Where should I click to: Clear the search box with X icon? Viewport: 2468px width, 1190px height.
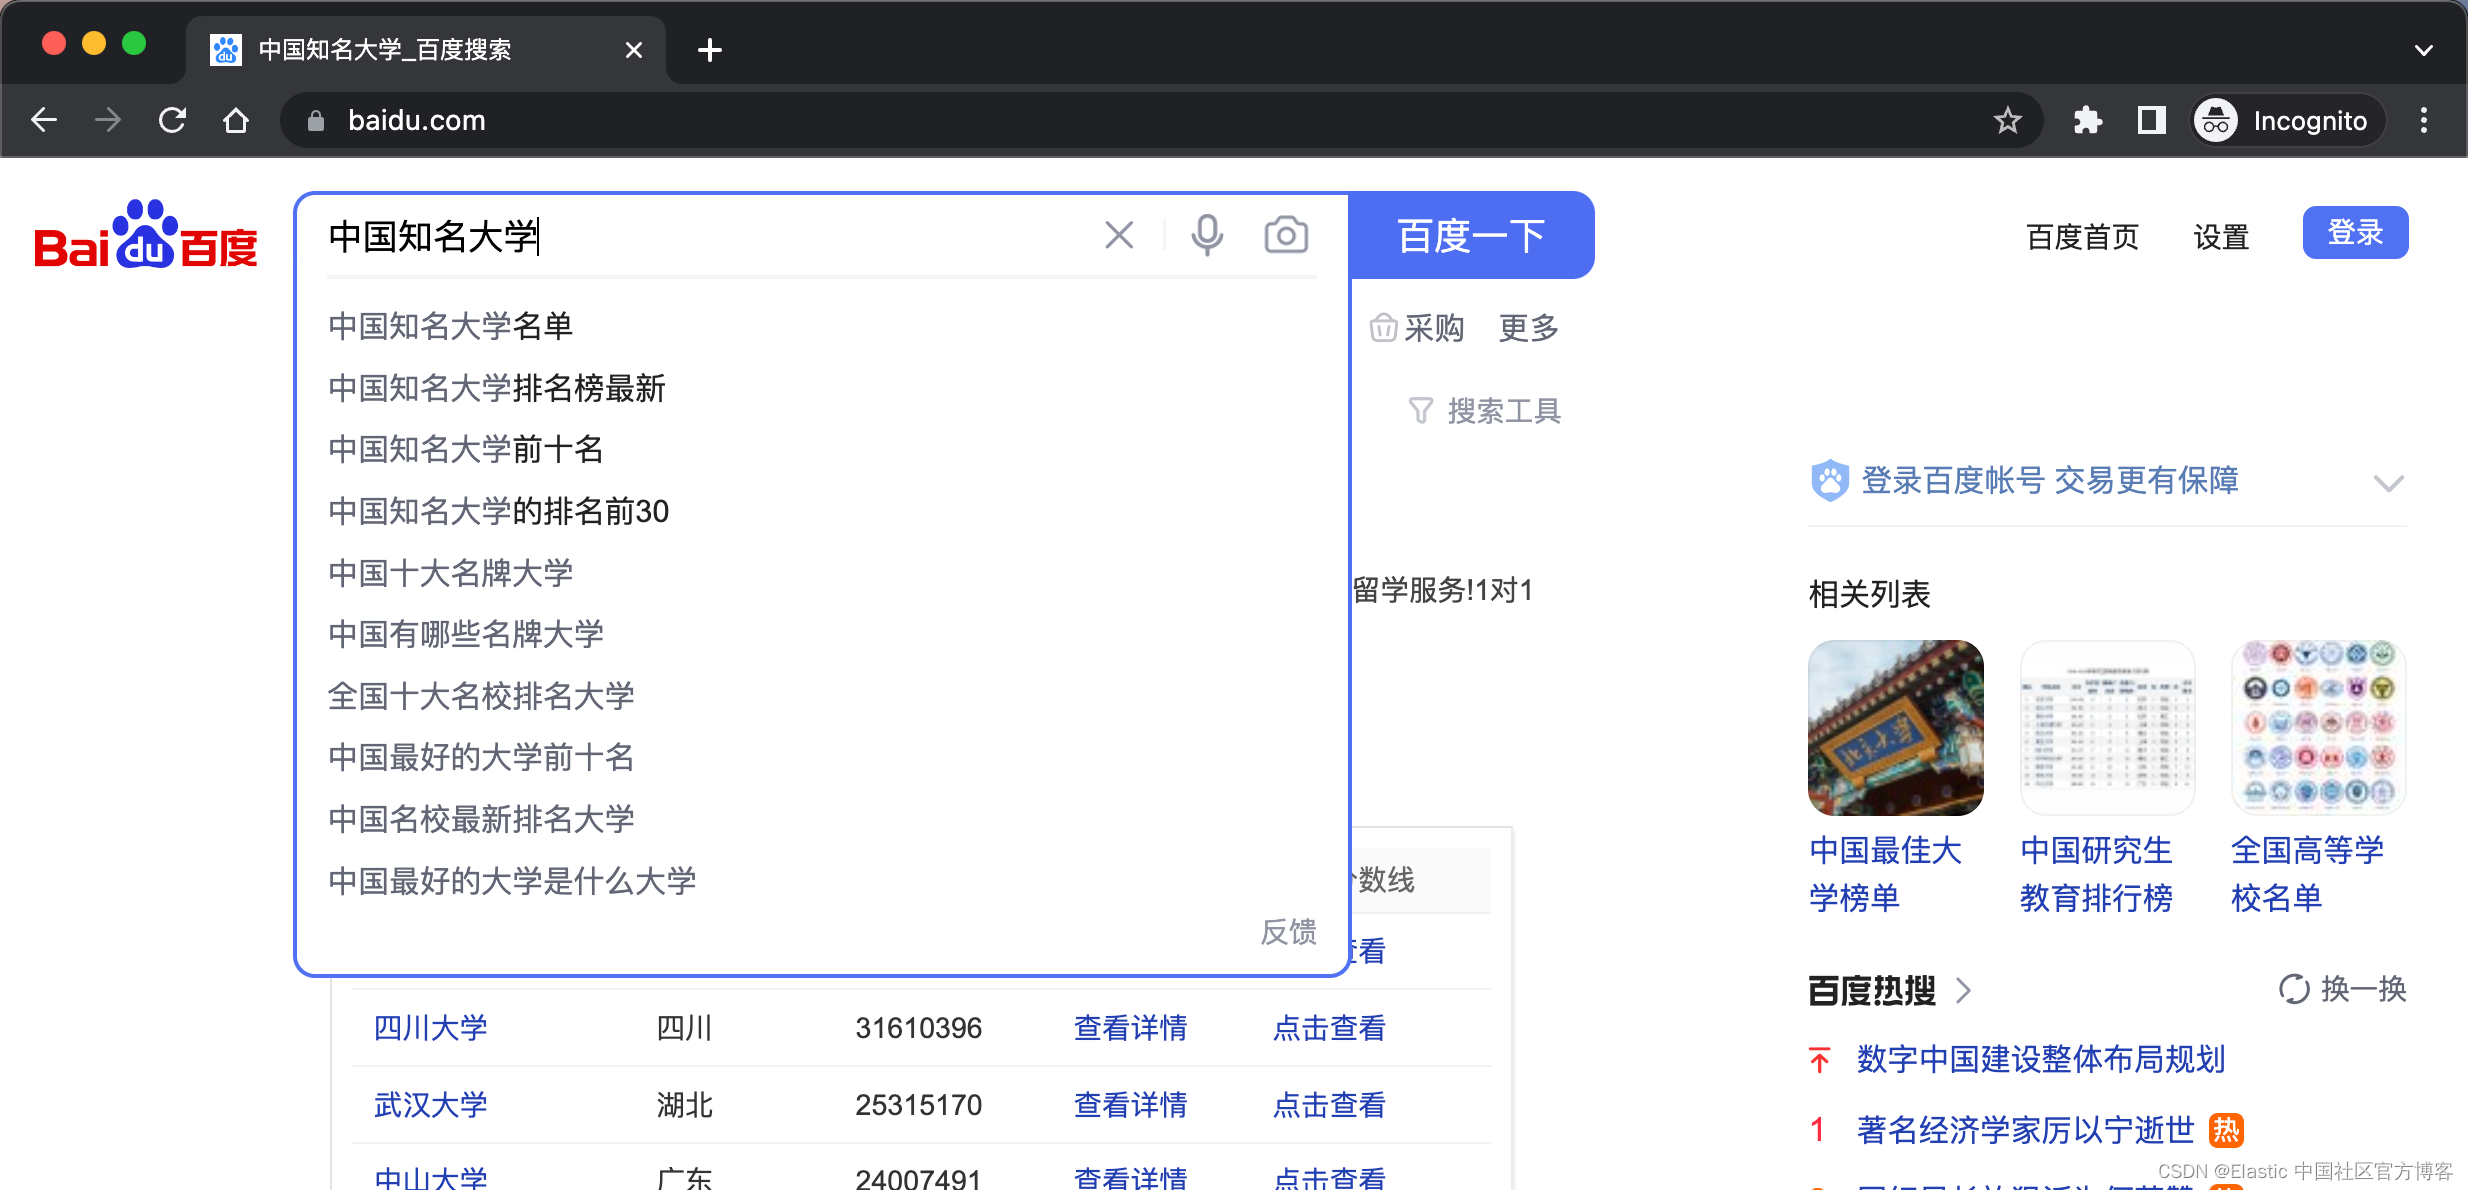coord(1119,235)
